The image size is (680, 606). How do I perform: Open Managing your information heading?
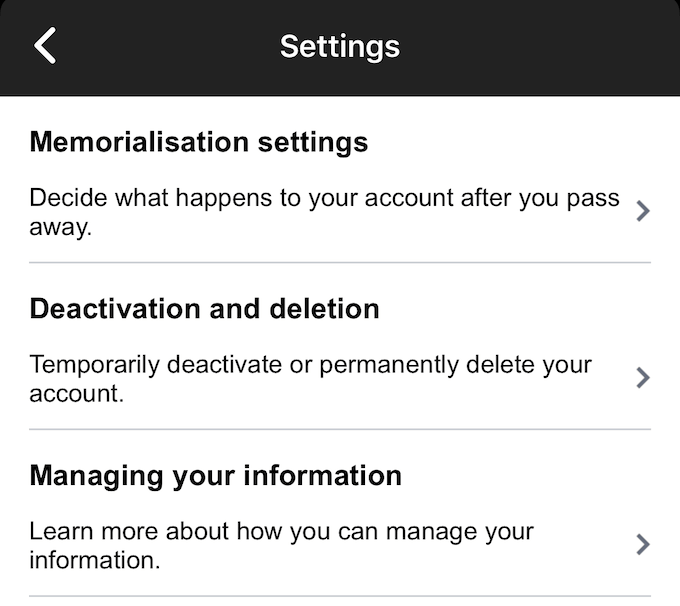pyautogui.click(x=215, y=475)
